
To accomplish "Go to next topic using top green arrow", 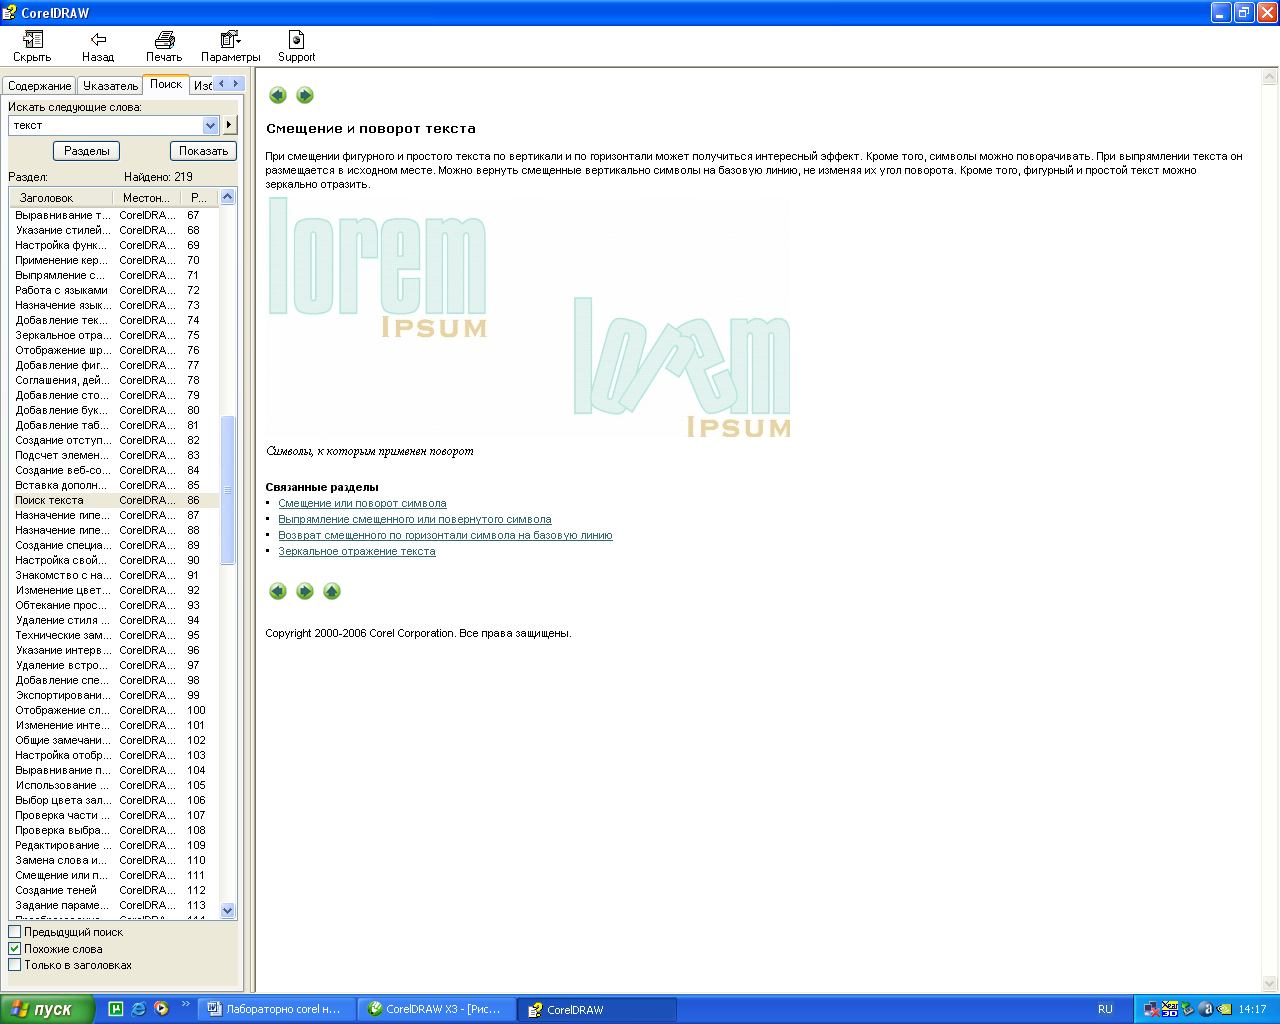I will (x=305, y=95).
